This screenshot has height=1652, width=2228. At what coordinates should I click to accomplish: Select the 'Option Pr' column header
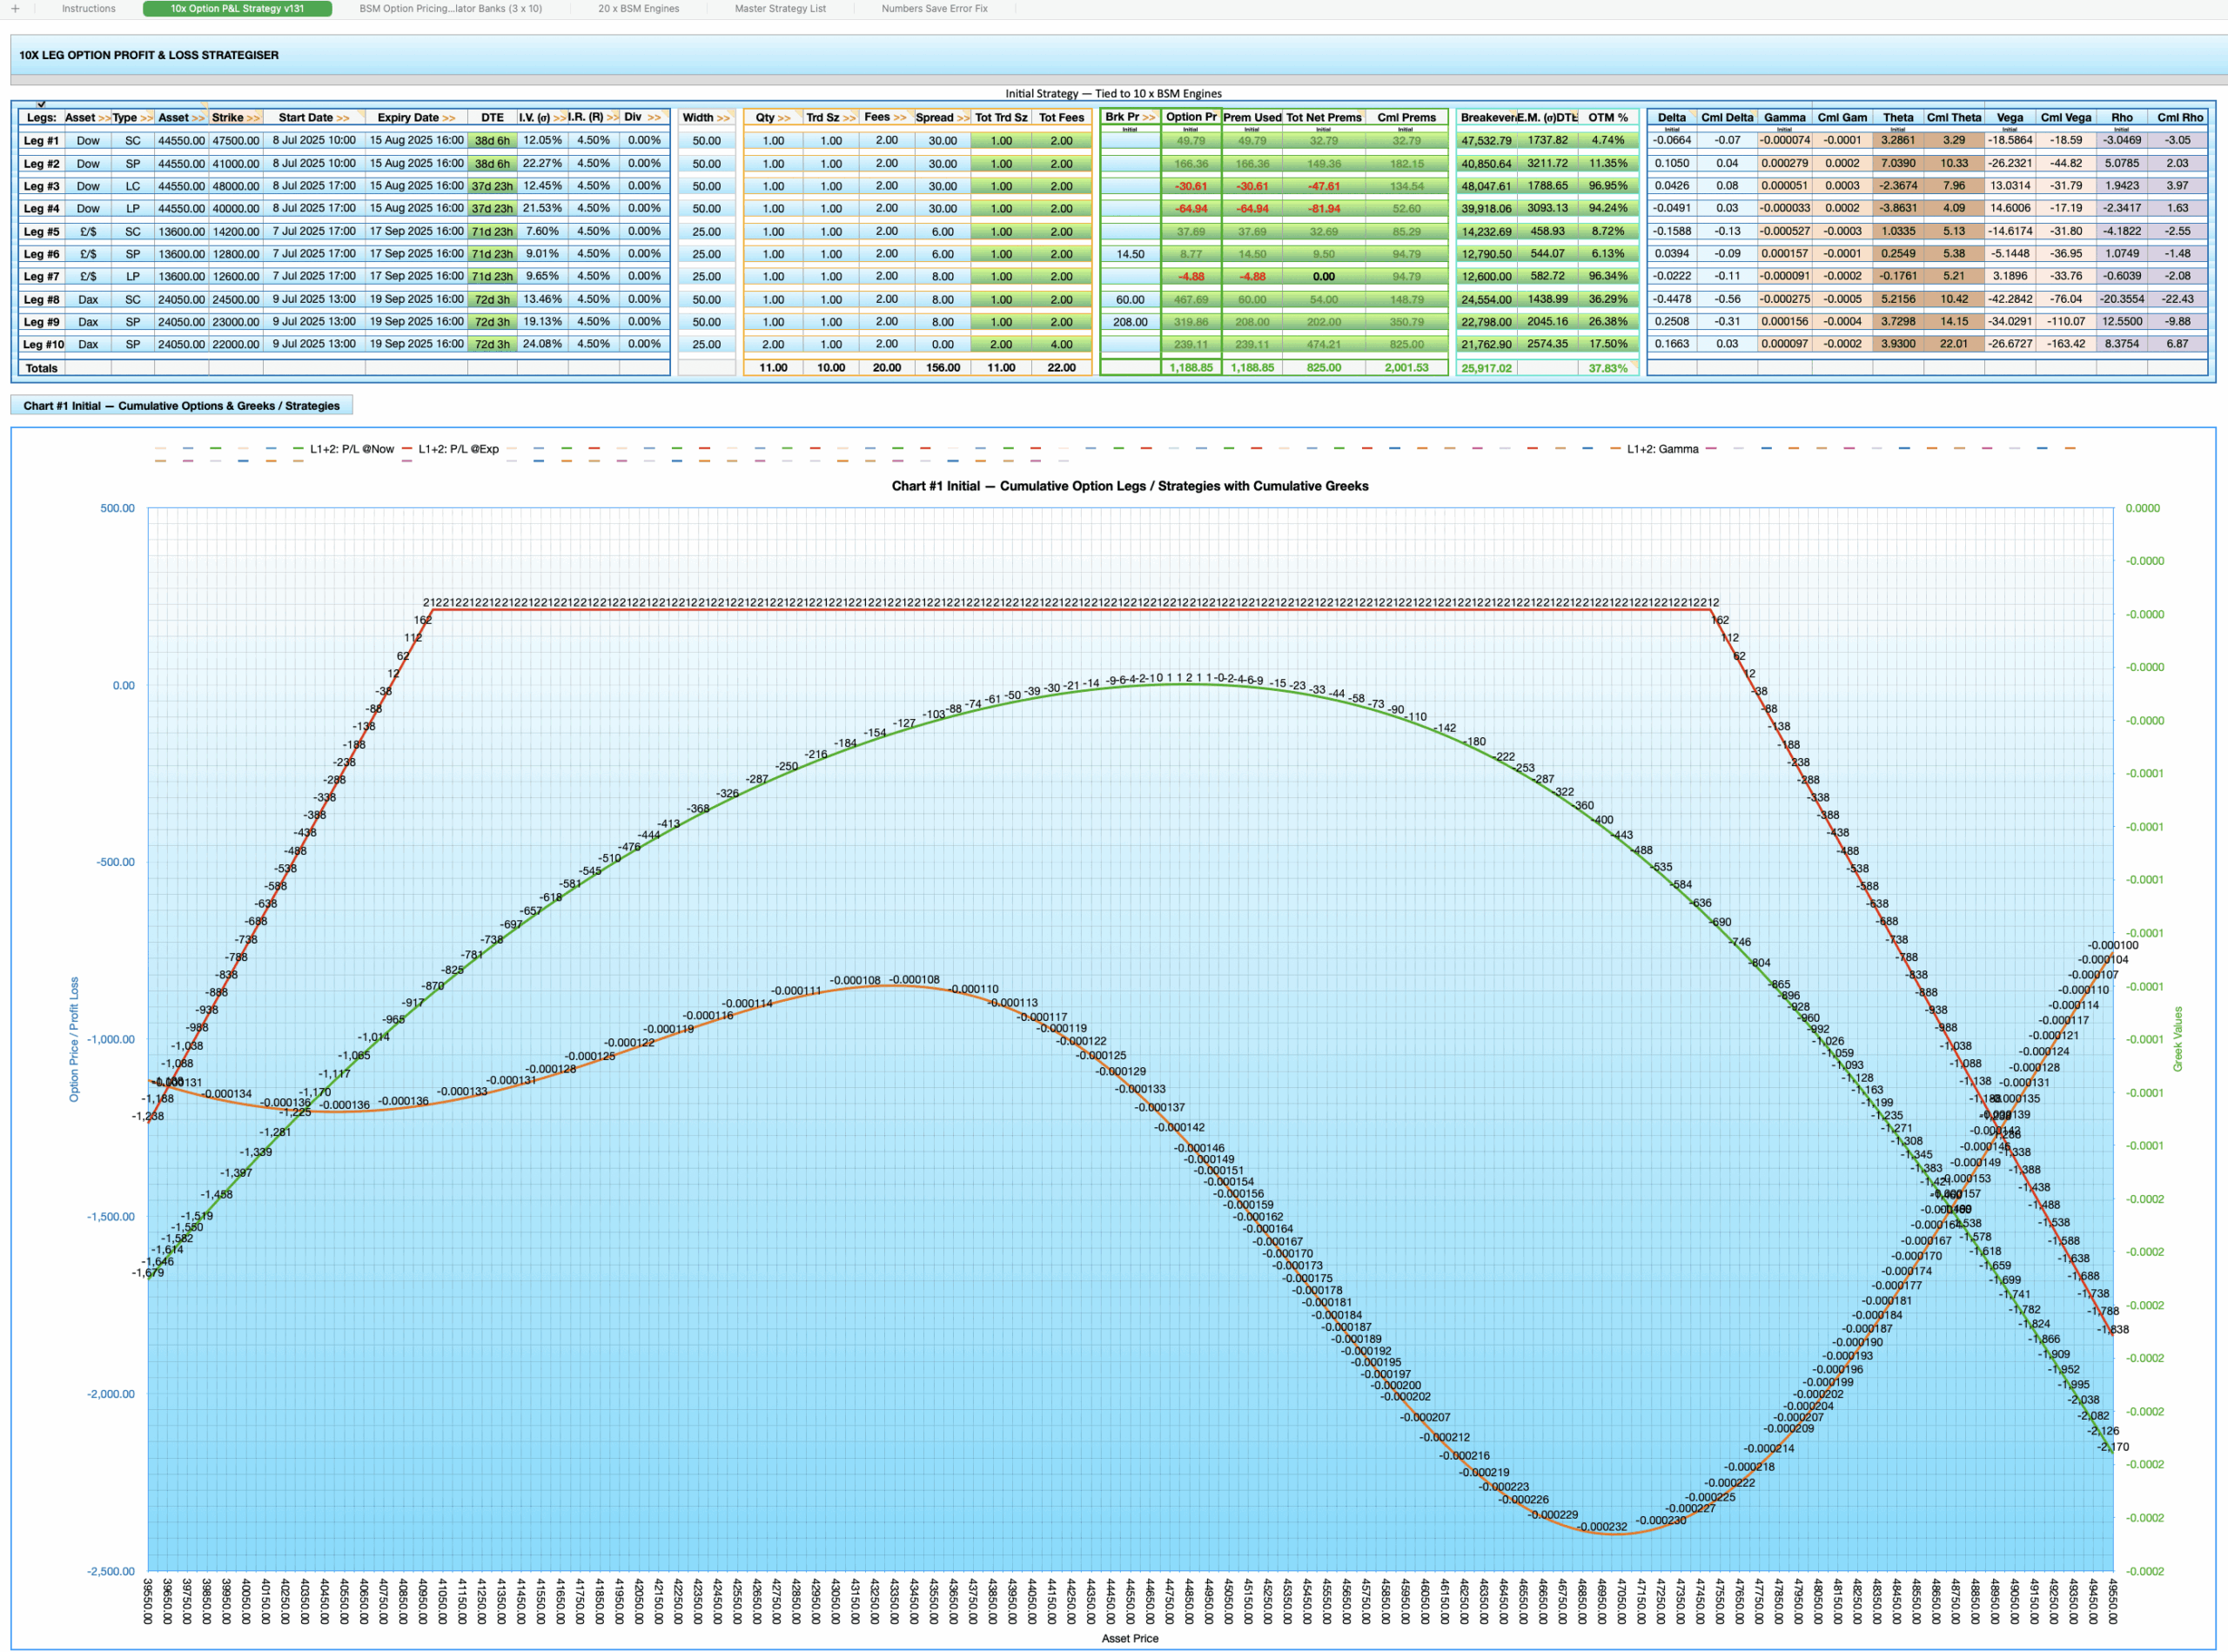click(1191, 118)
